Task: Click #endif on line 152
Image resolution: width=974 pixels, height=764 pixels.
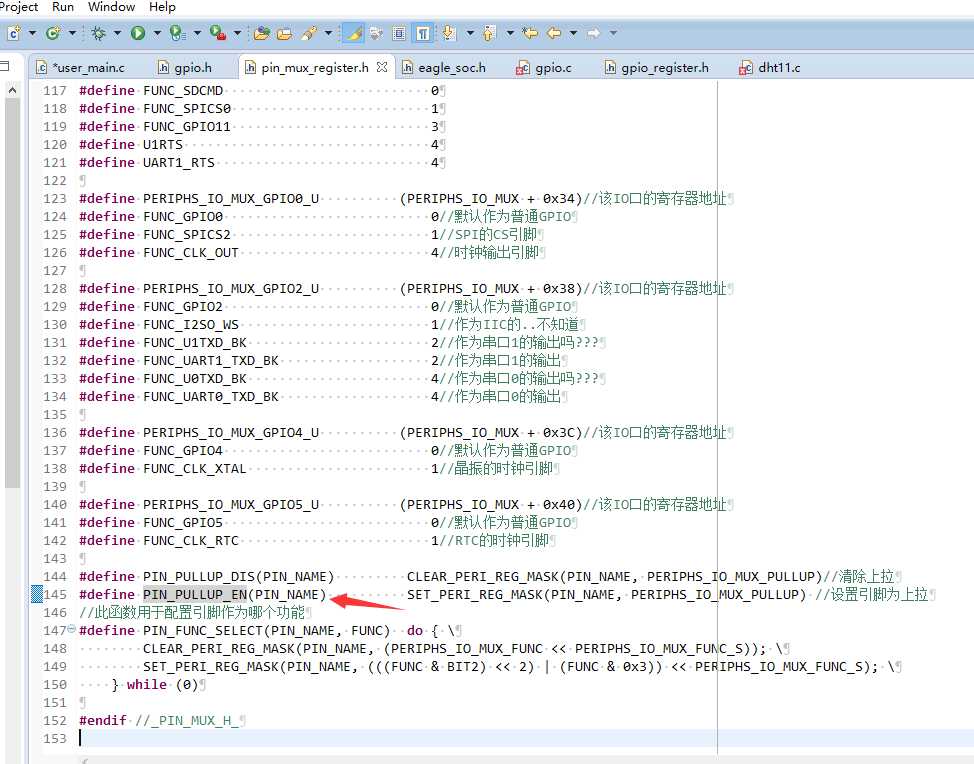Action: tap(102, 721)
